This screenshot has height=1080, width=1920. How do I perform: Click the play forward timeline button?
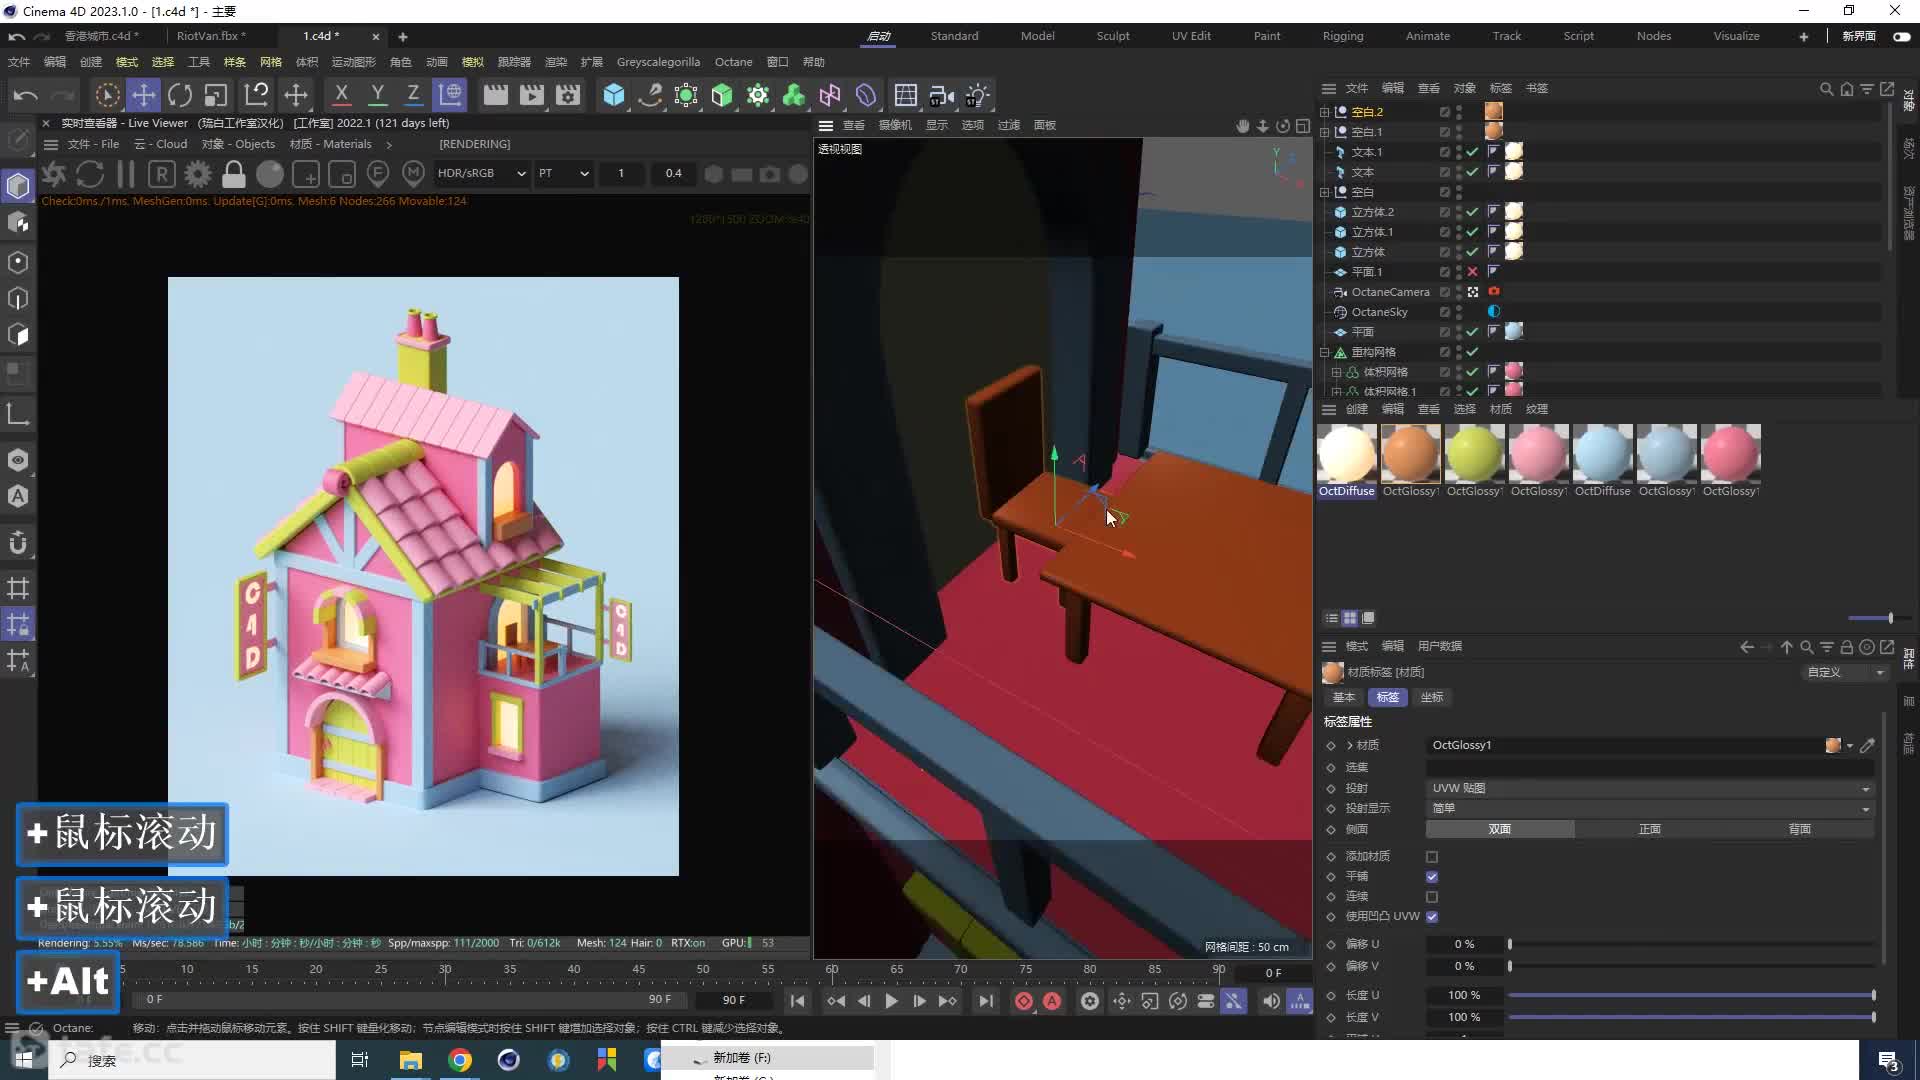tap(891, 1001)
